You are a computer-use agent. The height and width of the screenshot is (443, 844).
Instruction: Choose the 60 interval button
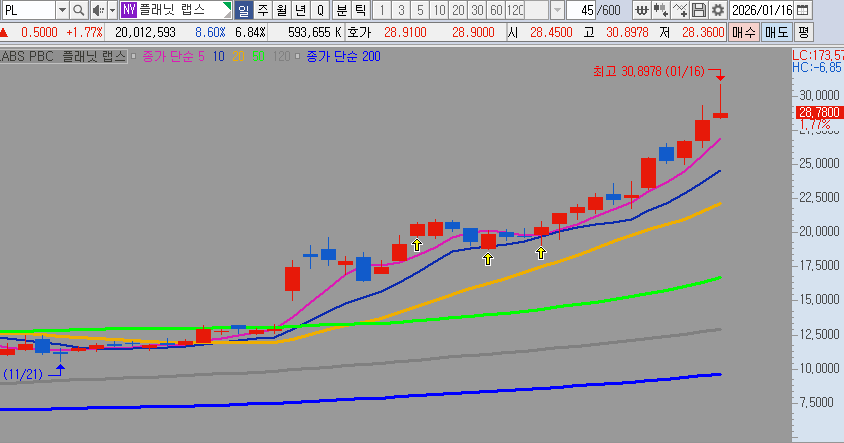(496, 10)
